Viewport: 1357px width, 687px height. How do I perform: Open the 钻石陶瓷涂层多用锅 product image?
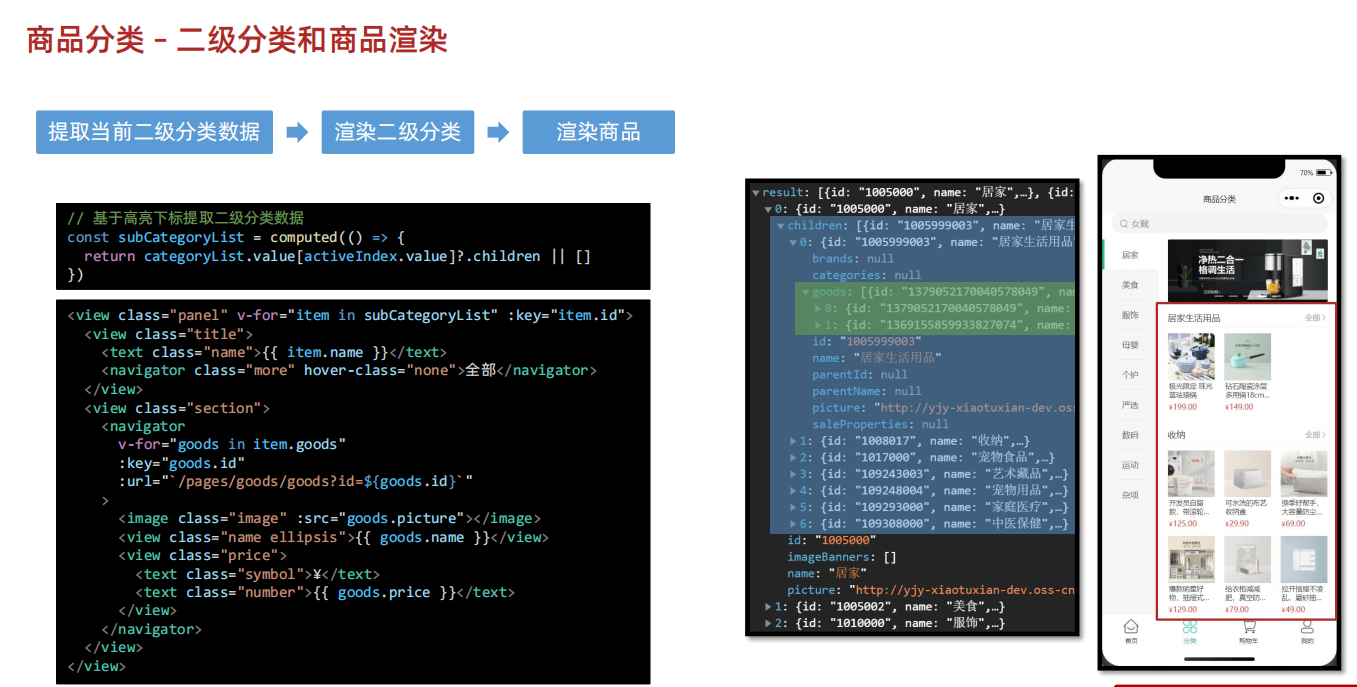[1247, 356]
